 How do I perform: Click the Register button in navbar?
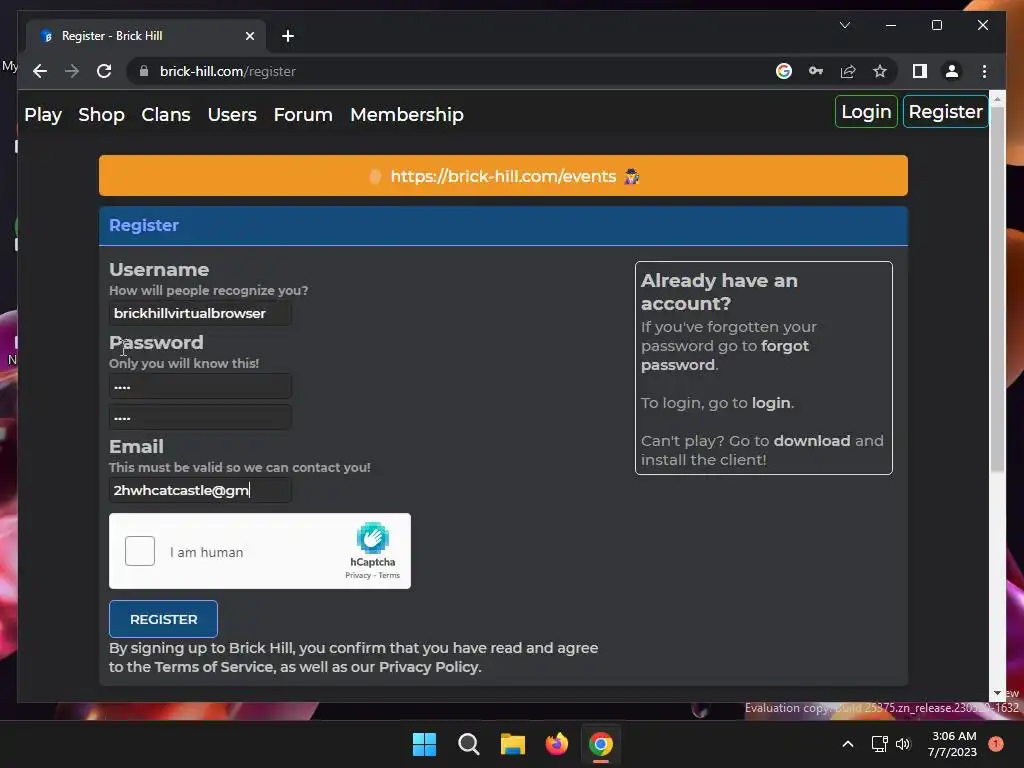click(945, 112)
